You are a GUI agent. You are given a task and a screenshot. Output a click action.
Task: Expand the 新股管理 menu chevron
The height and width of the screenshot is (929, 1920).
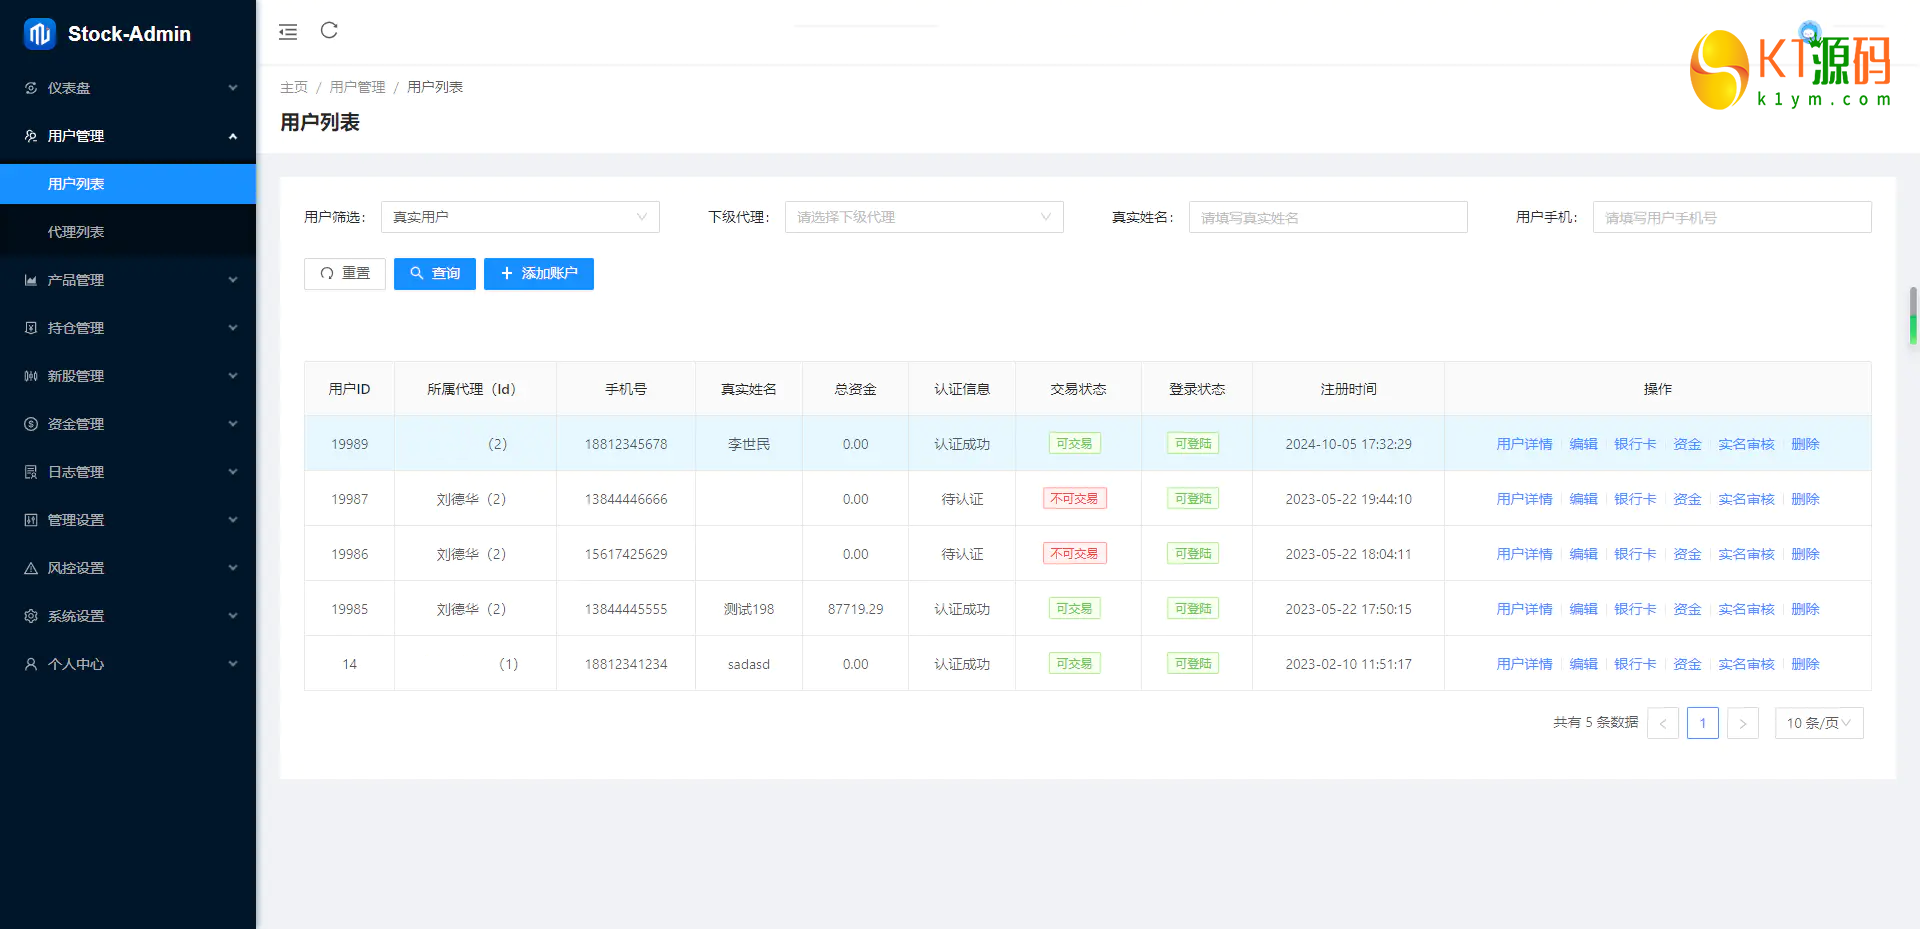233,376
